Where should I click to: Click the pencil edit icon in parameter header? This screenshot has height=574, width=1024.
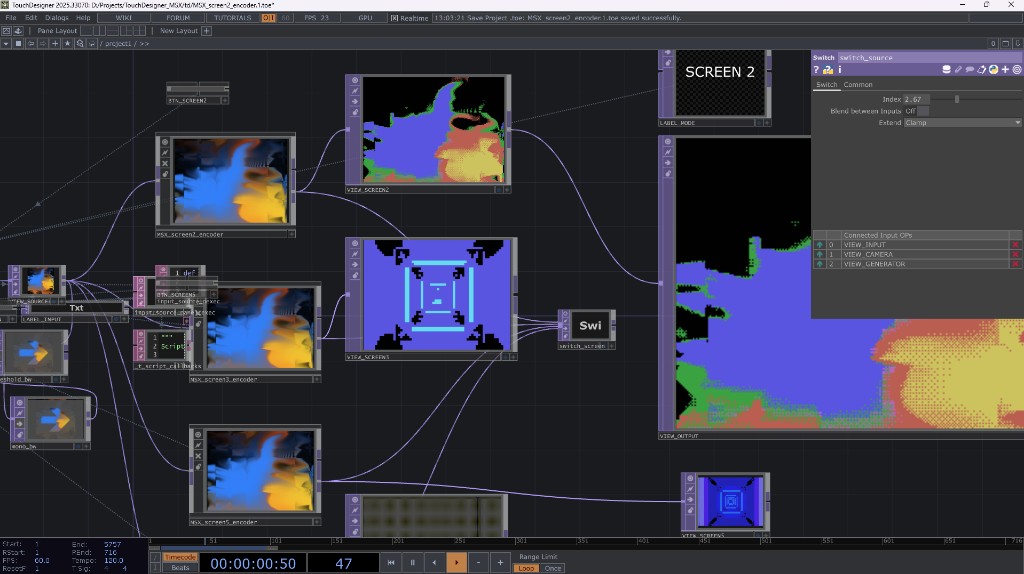pyautogui.click(x=958, y=70)
